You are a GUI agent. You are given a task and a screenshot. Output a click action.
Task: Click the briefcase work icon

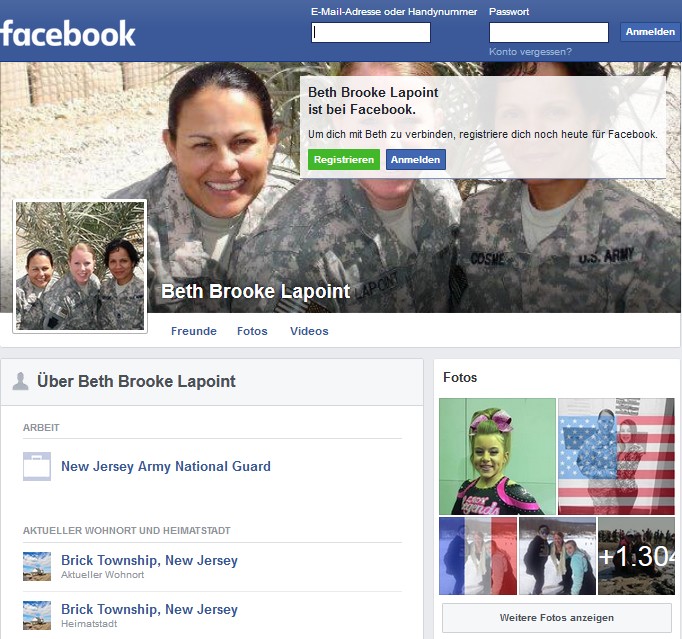click(x=37, y=466)
